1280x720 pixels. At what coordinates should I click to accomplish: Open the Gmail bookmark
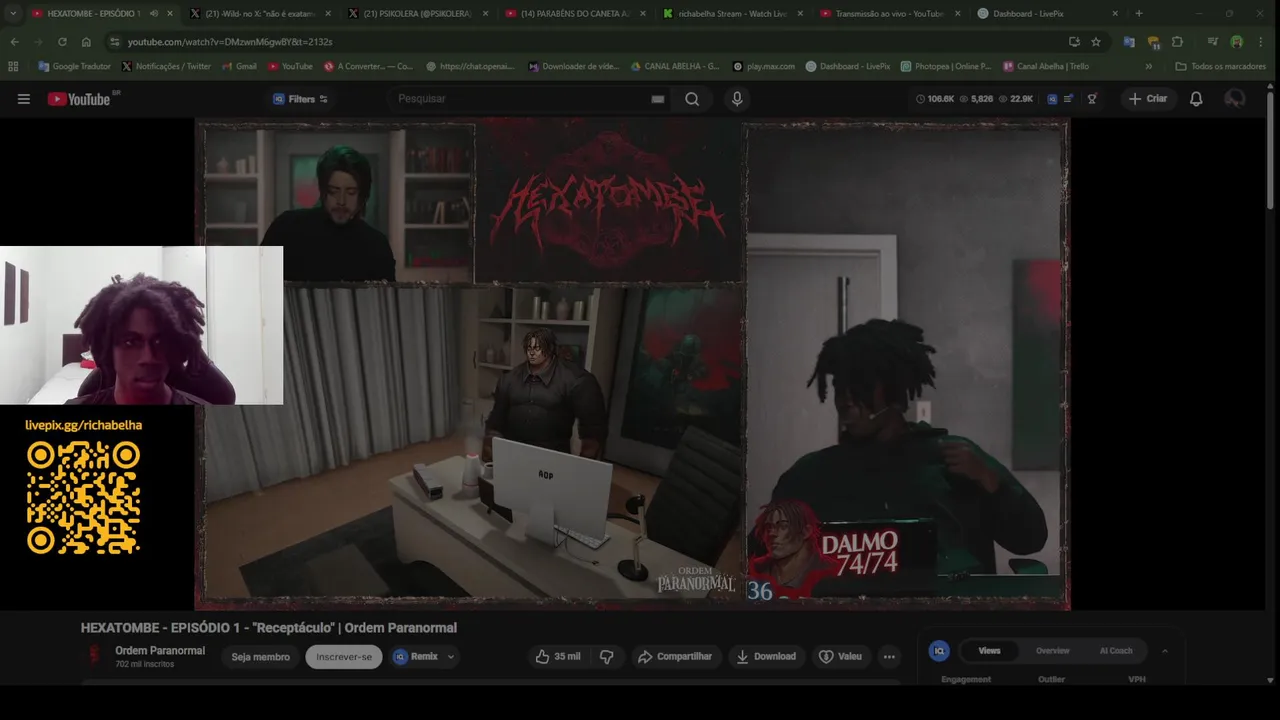pyautogui.click(x=239, y=66)
